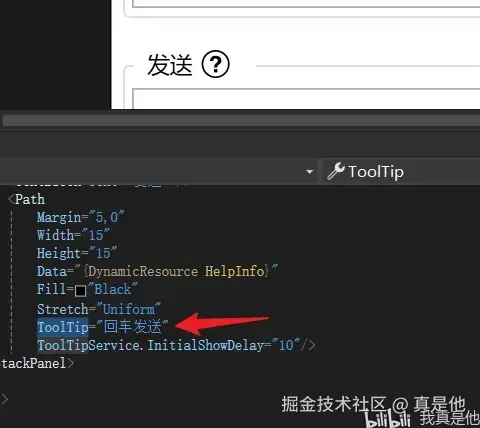Click the horizontal scrollbar below the designer
Image resolution: width=480 pixels, height=428 pixels.
point(241,120)
